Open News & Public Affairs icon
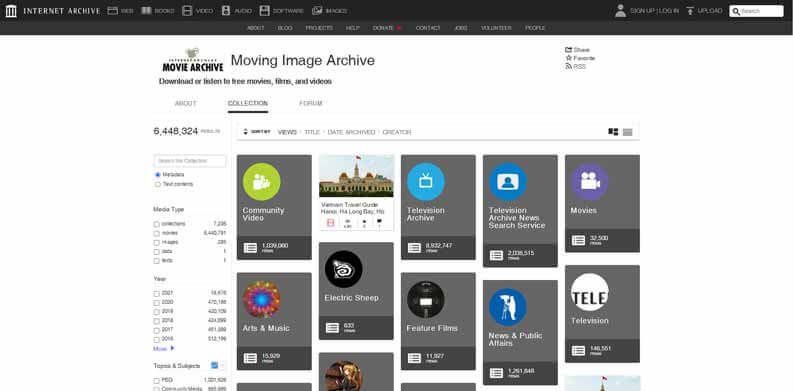Viewport: 793px width, 391px height. (x=508, y=307)
